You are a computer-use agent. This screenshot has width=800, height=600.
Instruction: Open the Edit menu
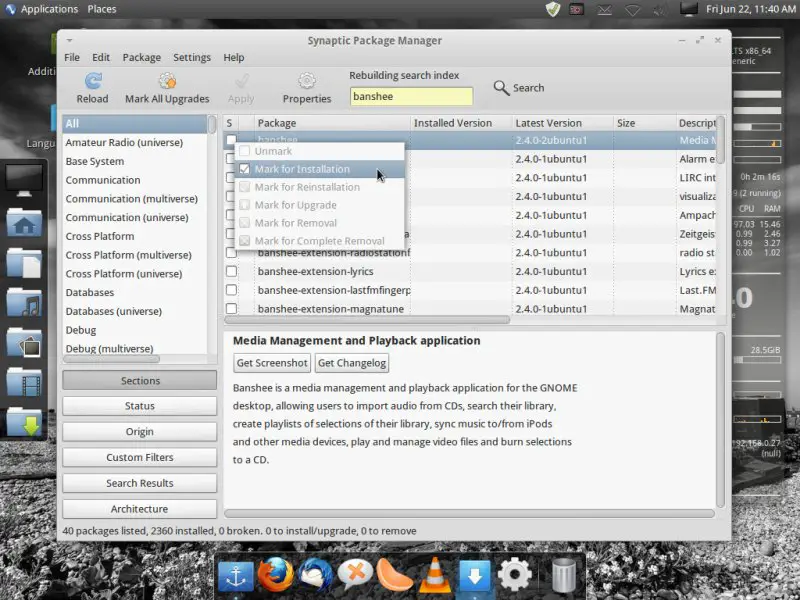coord(101,58)
